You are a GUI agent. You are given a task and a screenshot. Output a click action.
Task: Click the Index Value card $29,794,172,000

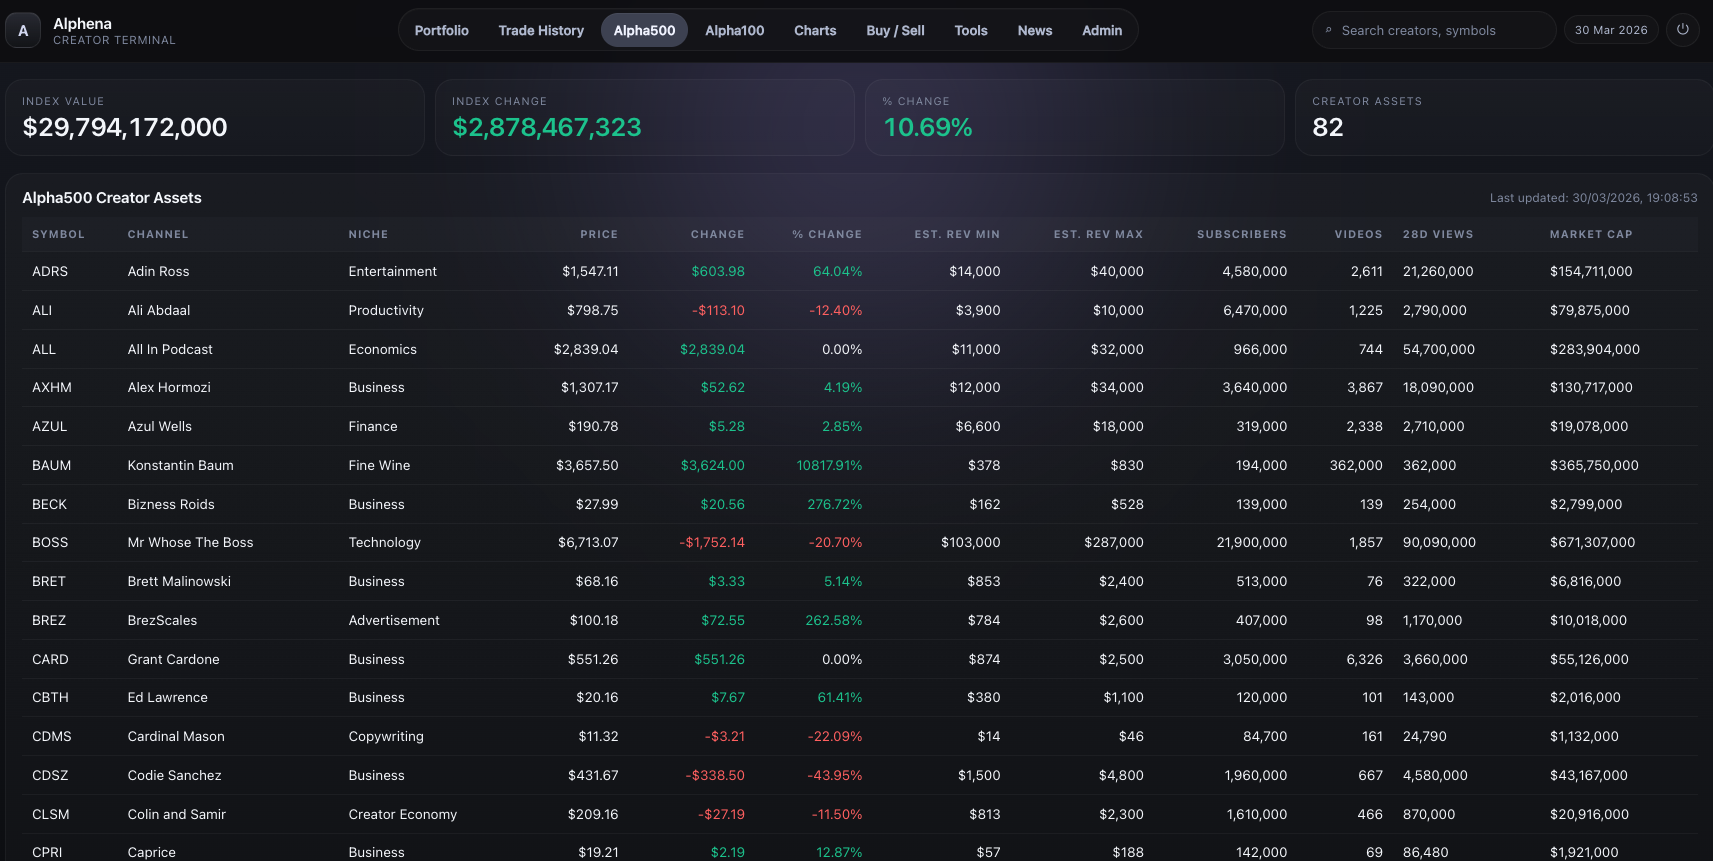click(x=215, y=117)
